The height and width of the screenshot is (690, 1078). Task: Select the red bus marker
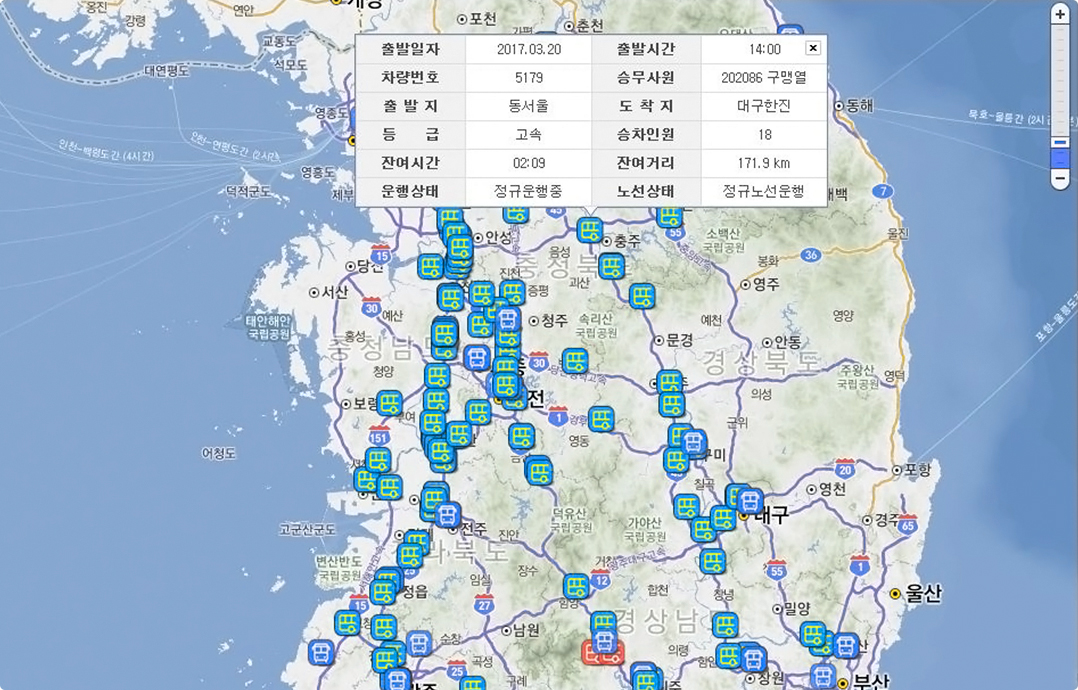point(602,651)
